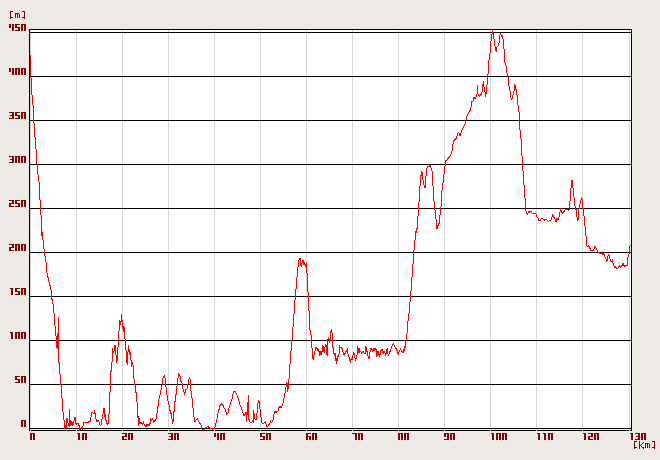Click the dip in the profile near 88 km
Viewport: 660px width, 460px height.
point(437,228)
